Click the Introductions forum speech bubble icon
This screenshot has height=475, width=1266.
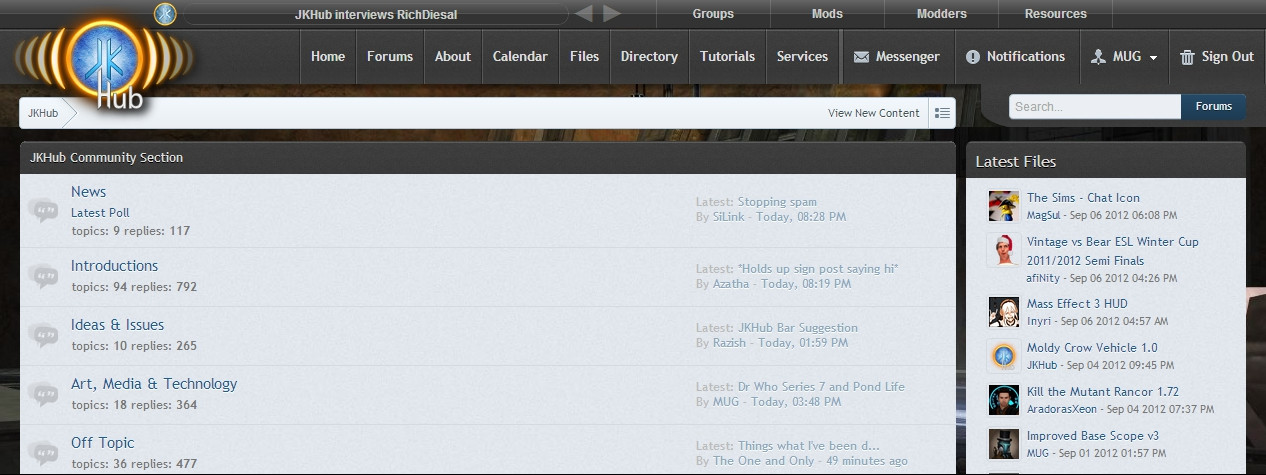pos(43,275)
